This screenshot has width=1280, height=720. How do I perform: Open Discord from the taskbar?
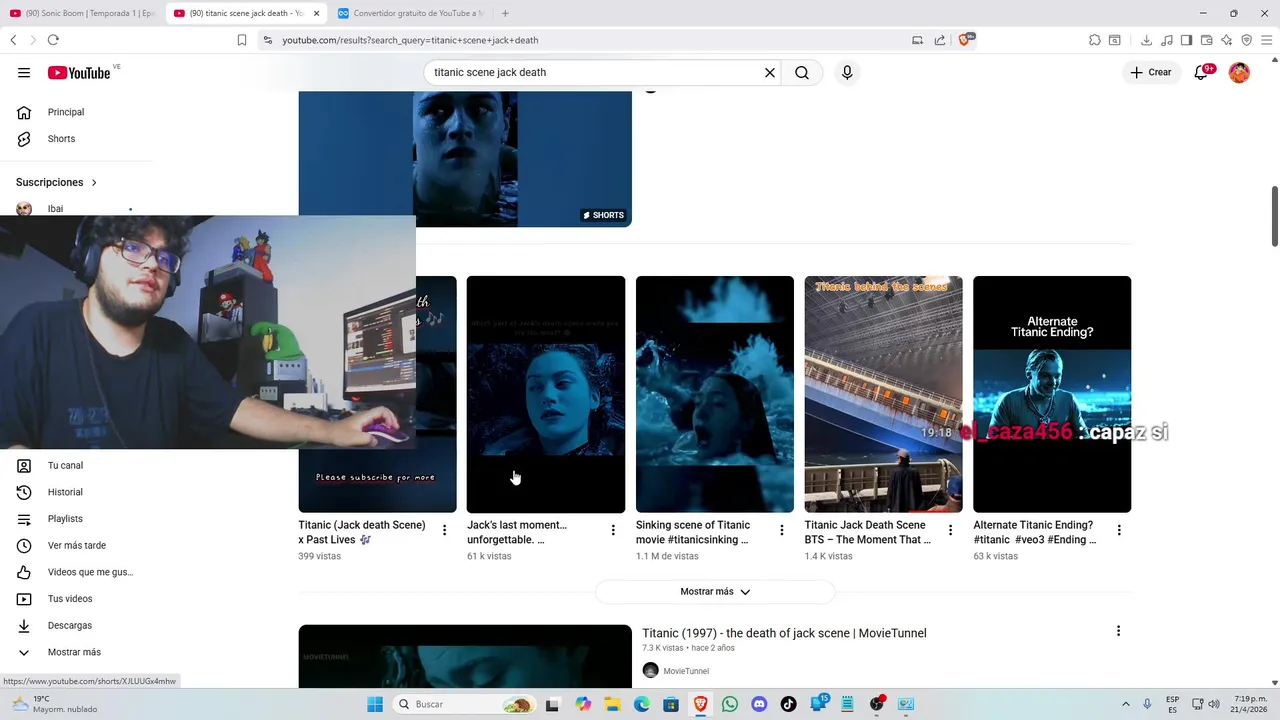coord(759,704)
